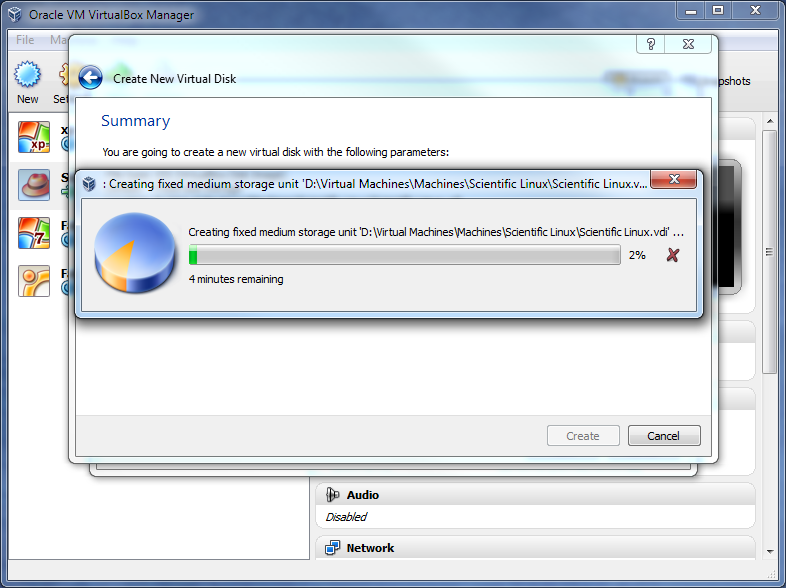Select the red hat Scientific Linux VM icon

point(34,185)
